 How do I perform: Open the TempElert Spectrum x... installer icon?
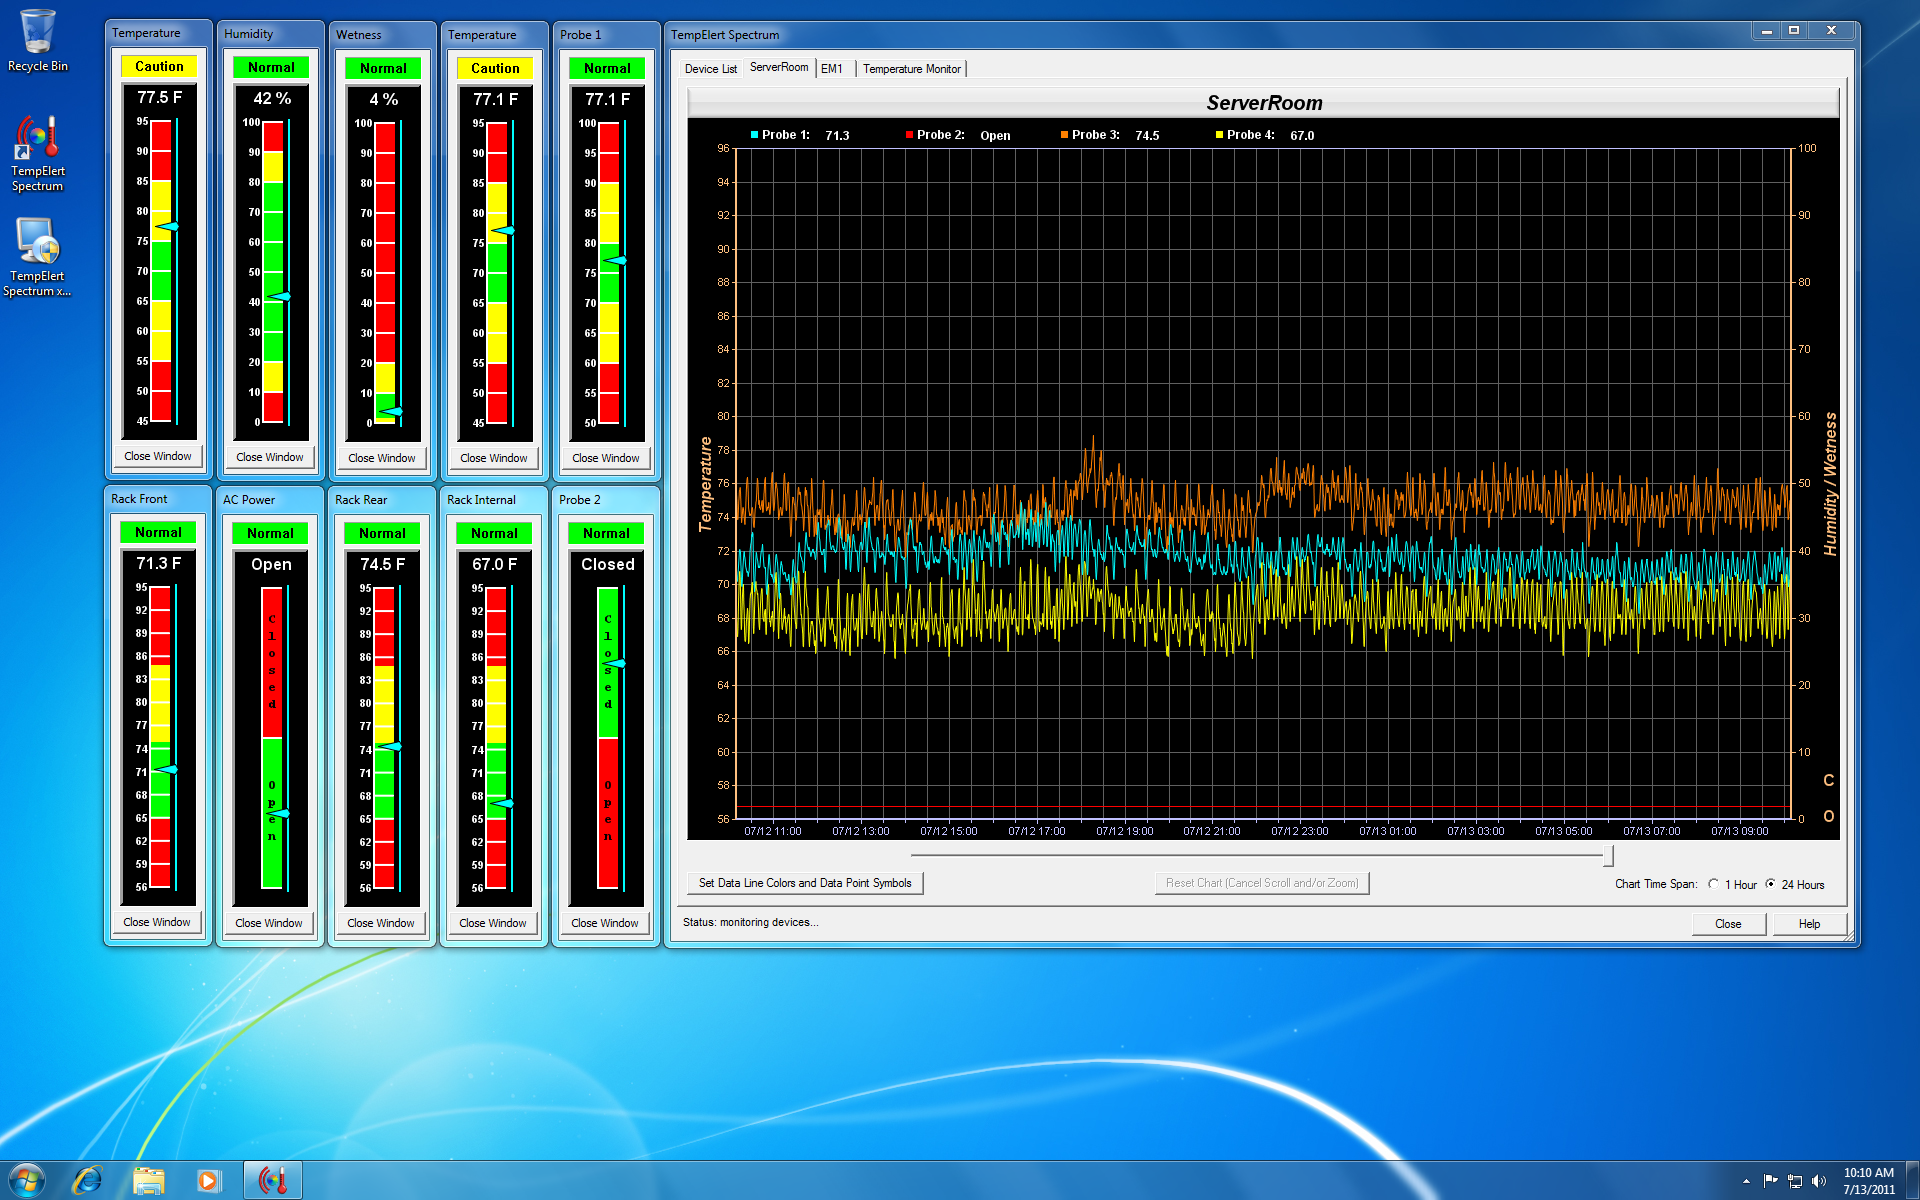point(38,258)
